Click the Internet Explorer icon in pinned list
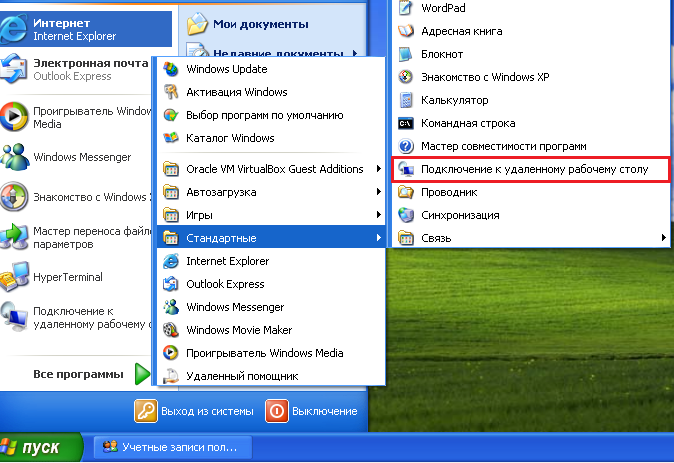The height and width of the screenshot is (463, 674). point(14,29)
